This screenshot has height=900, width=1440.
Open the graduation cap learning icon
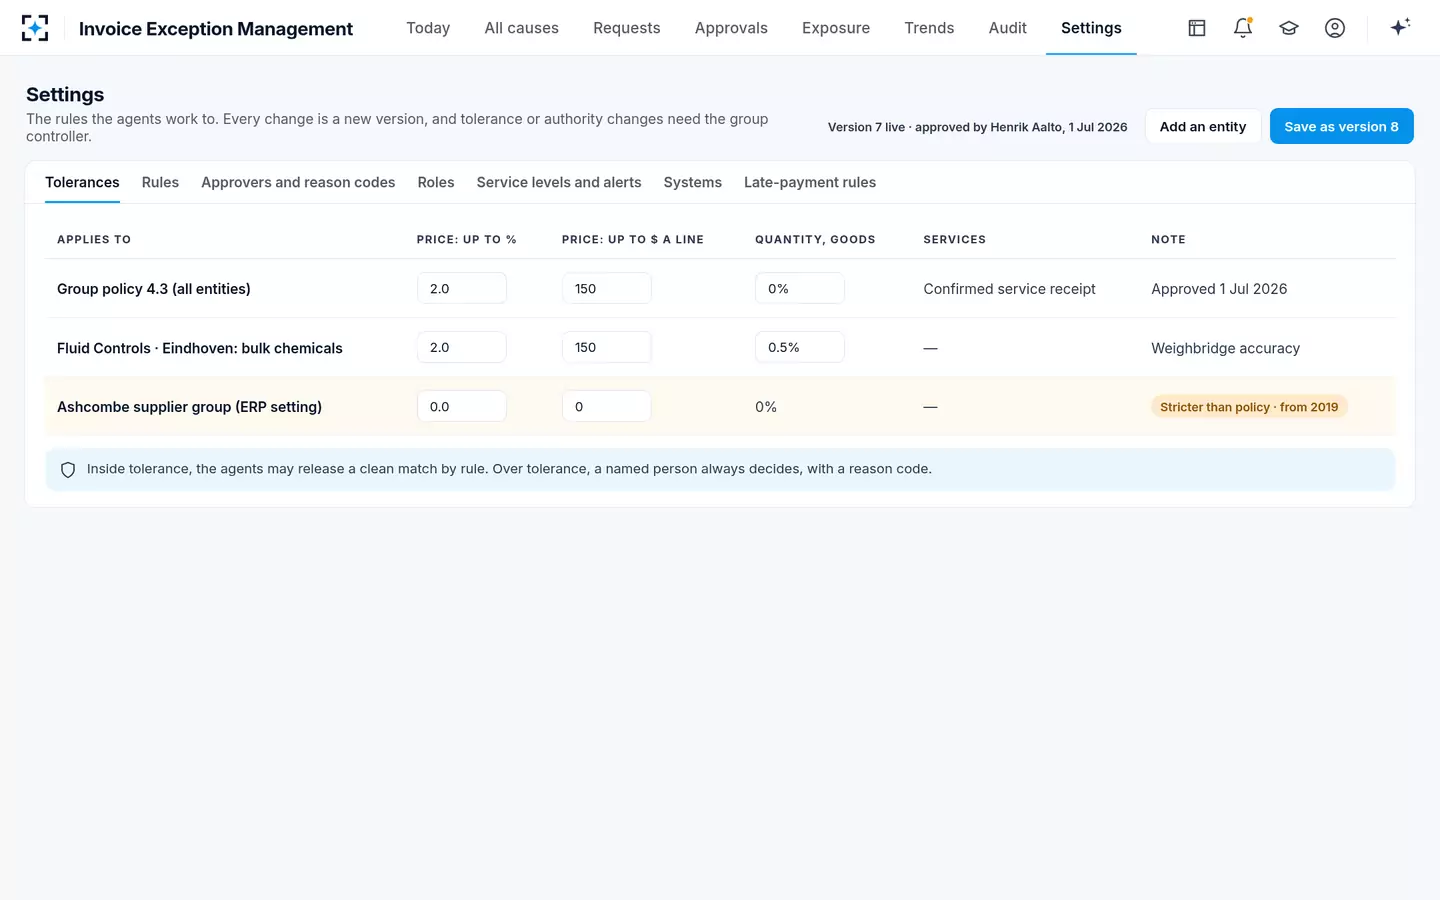1289,28
